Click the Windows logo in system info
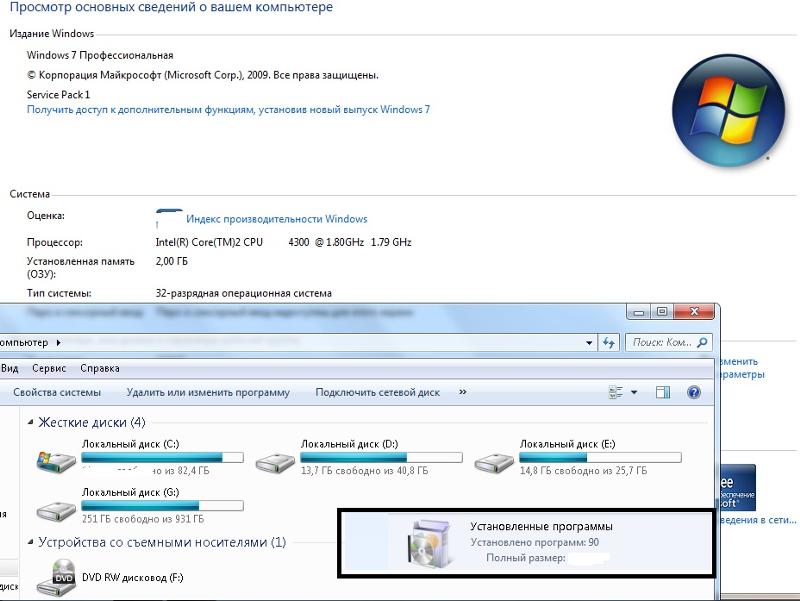800x601 pixels. 729,110
